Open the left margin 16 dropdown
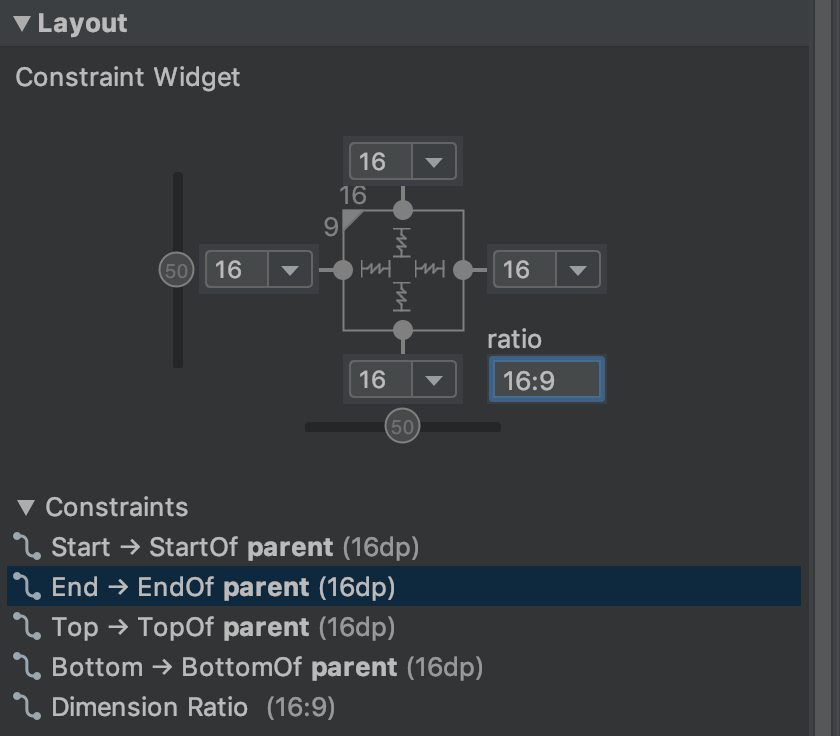Screen dimensions: 840x736 290,269
